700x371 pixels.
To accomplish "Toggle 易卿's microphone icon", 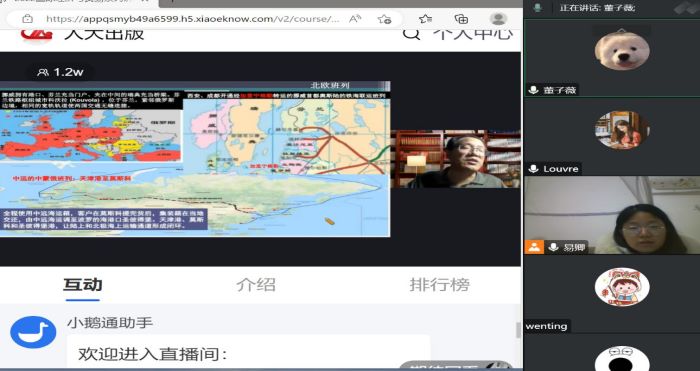I will 554,247.
